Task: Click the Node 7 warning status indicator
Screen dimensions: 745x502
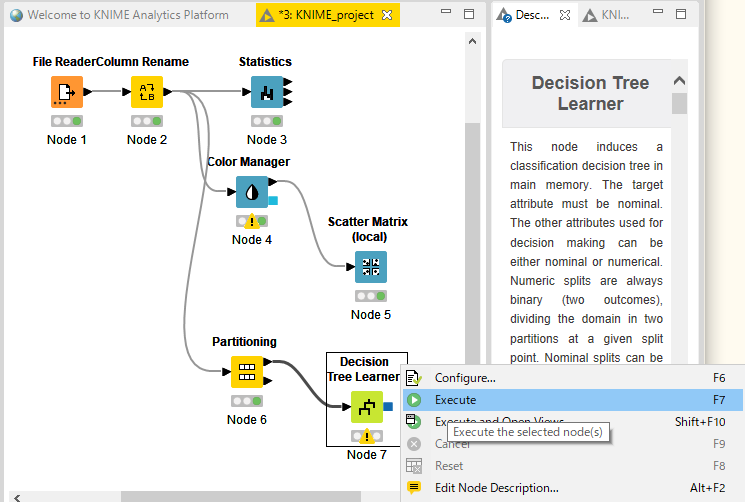Action: [367, 436]
